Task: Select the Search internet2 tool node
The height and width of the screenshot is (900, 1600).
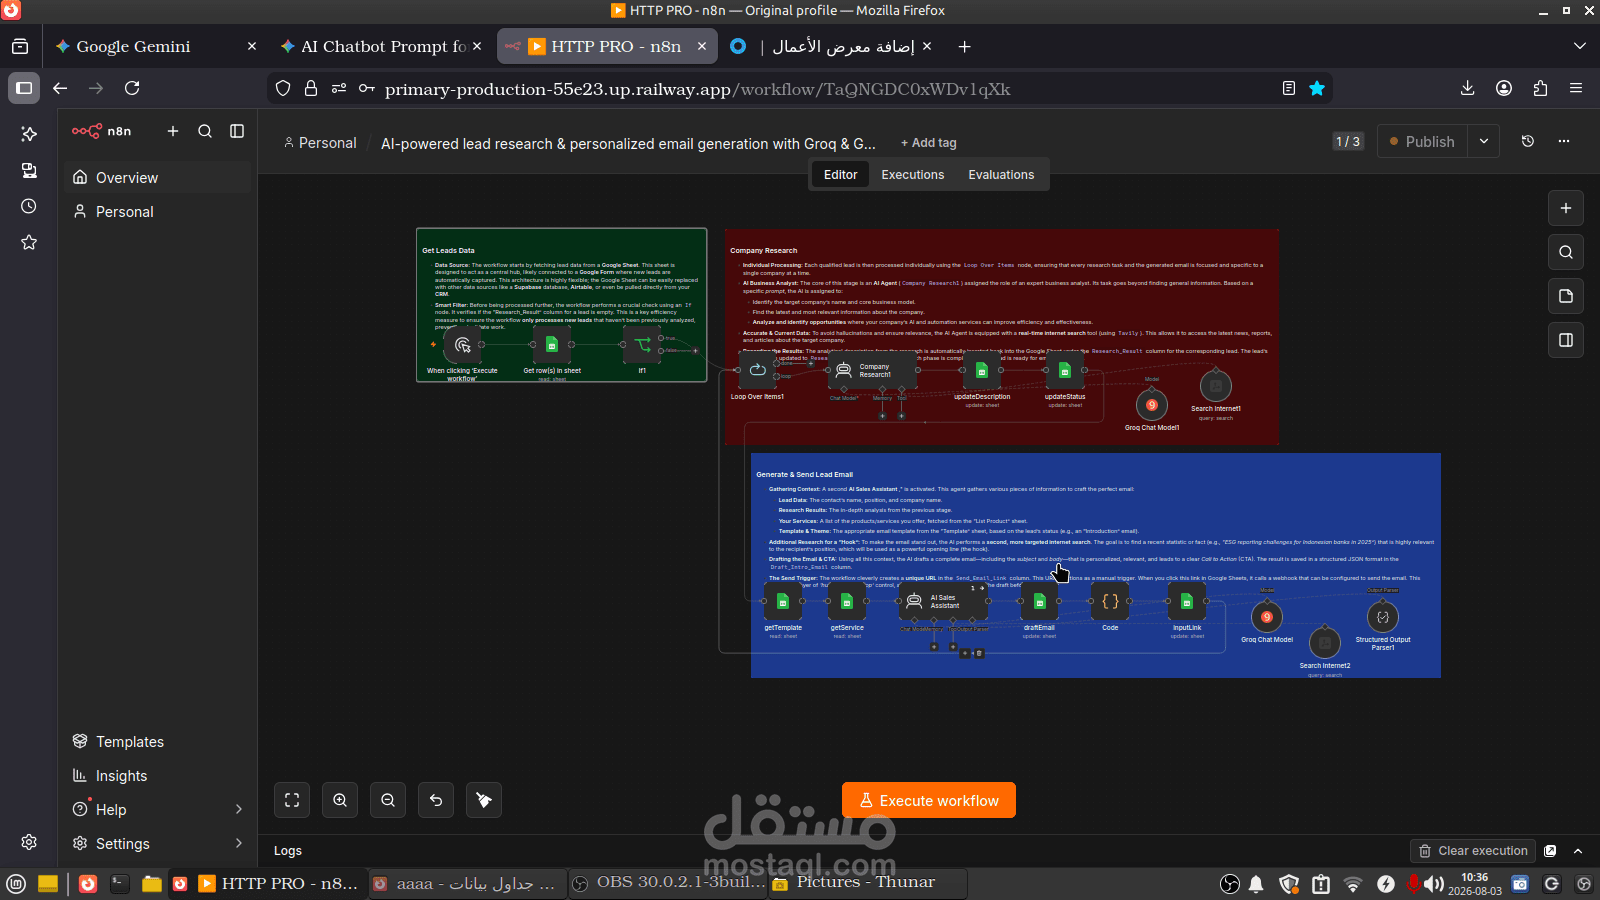Action: (x=1325, y=642)
